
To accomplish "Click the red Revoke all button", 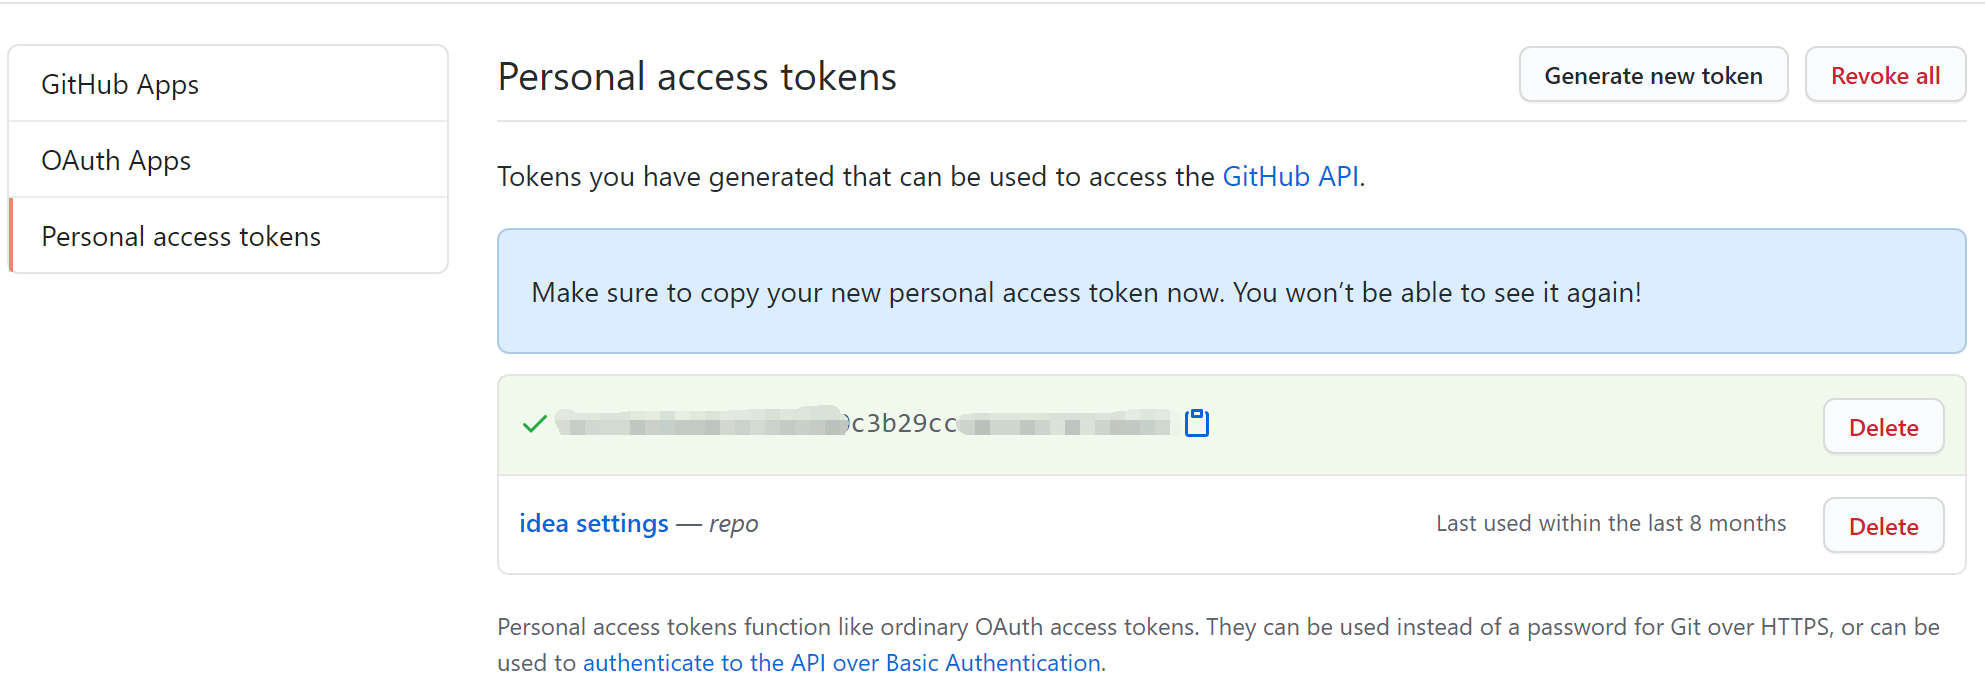I will [1885, 75].
